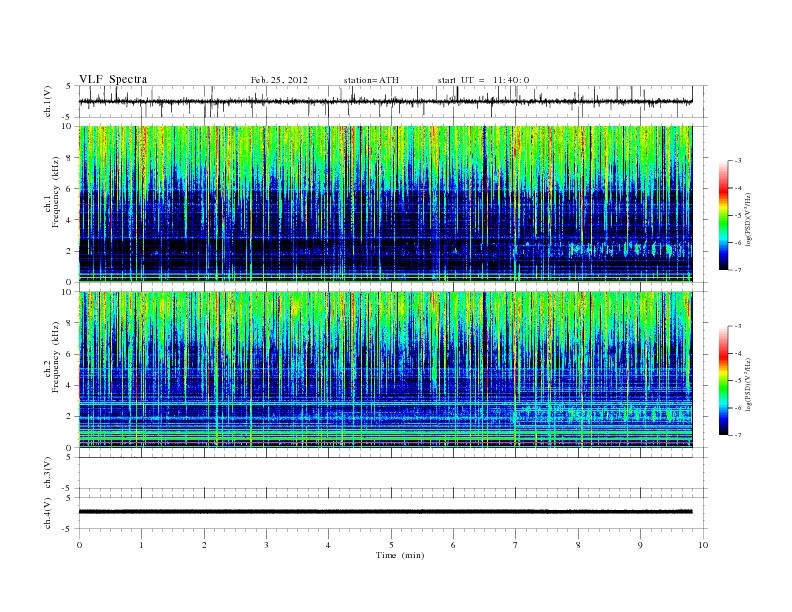Click the start UT = 11:40:0 text

pyautogui.click(x=484, y=80)
